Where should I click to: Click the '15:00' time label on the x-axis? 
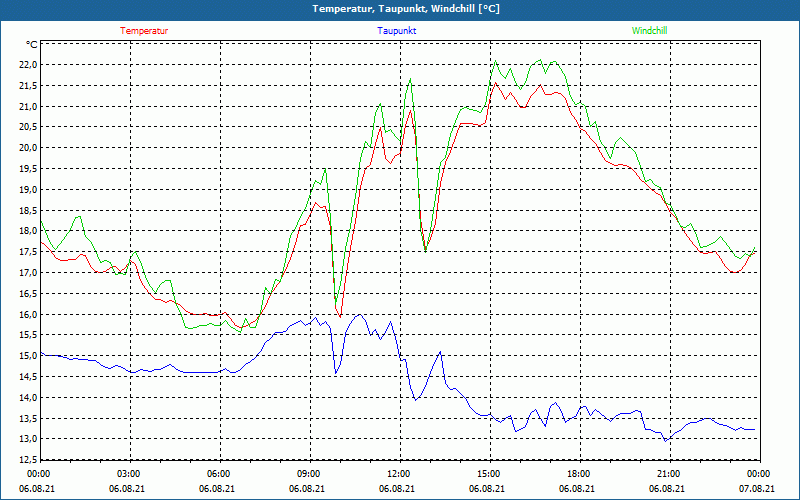490,474
